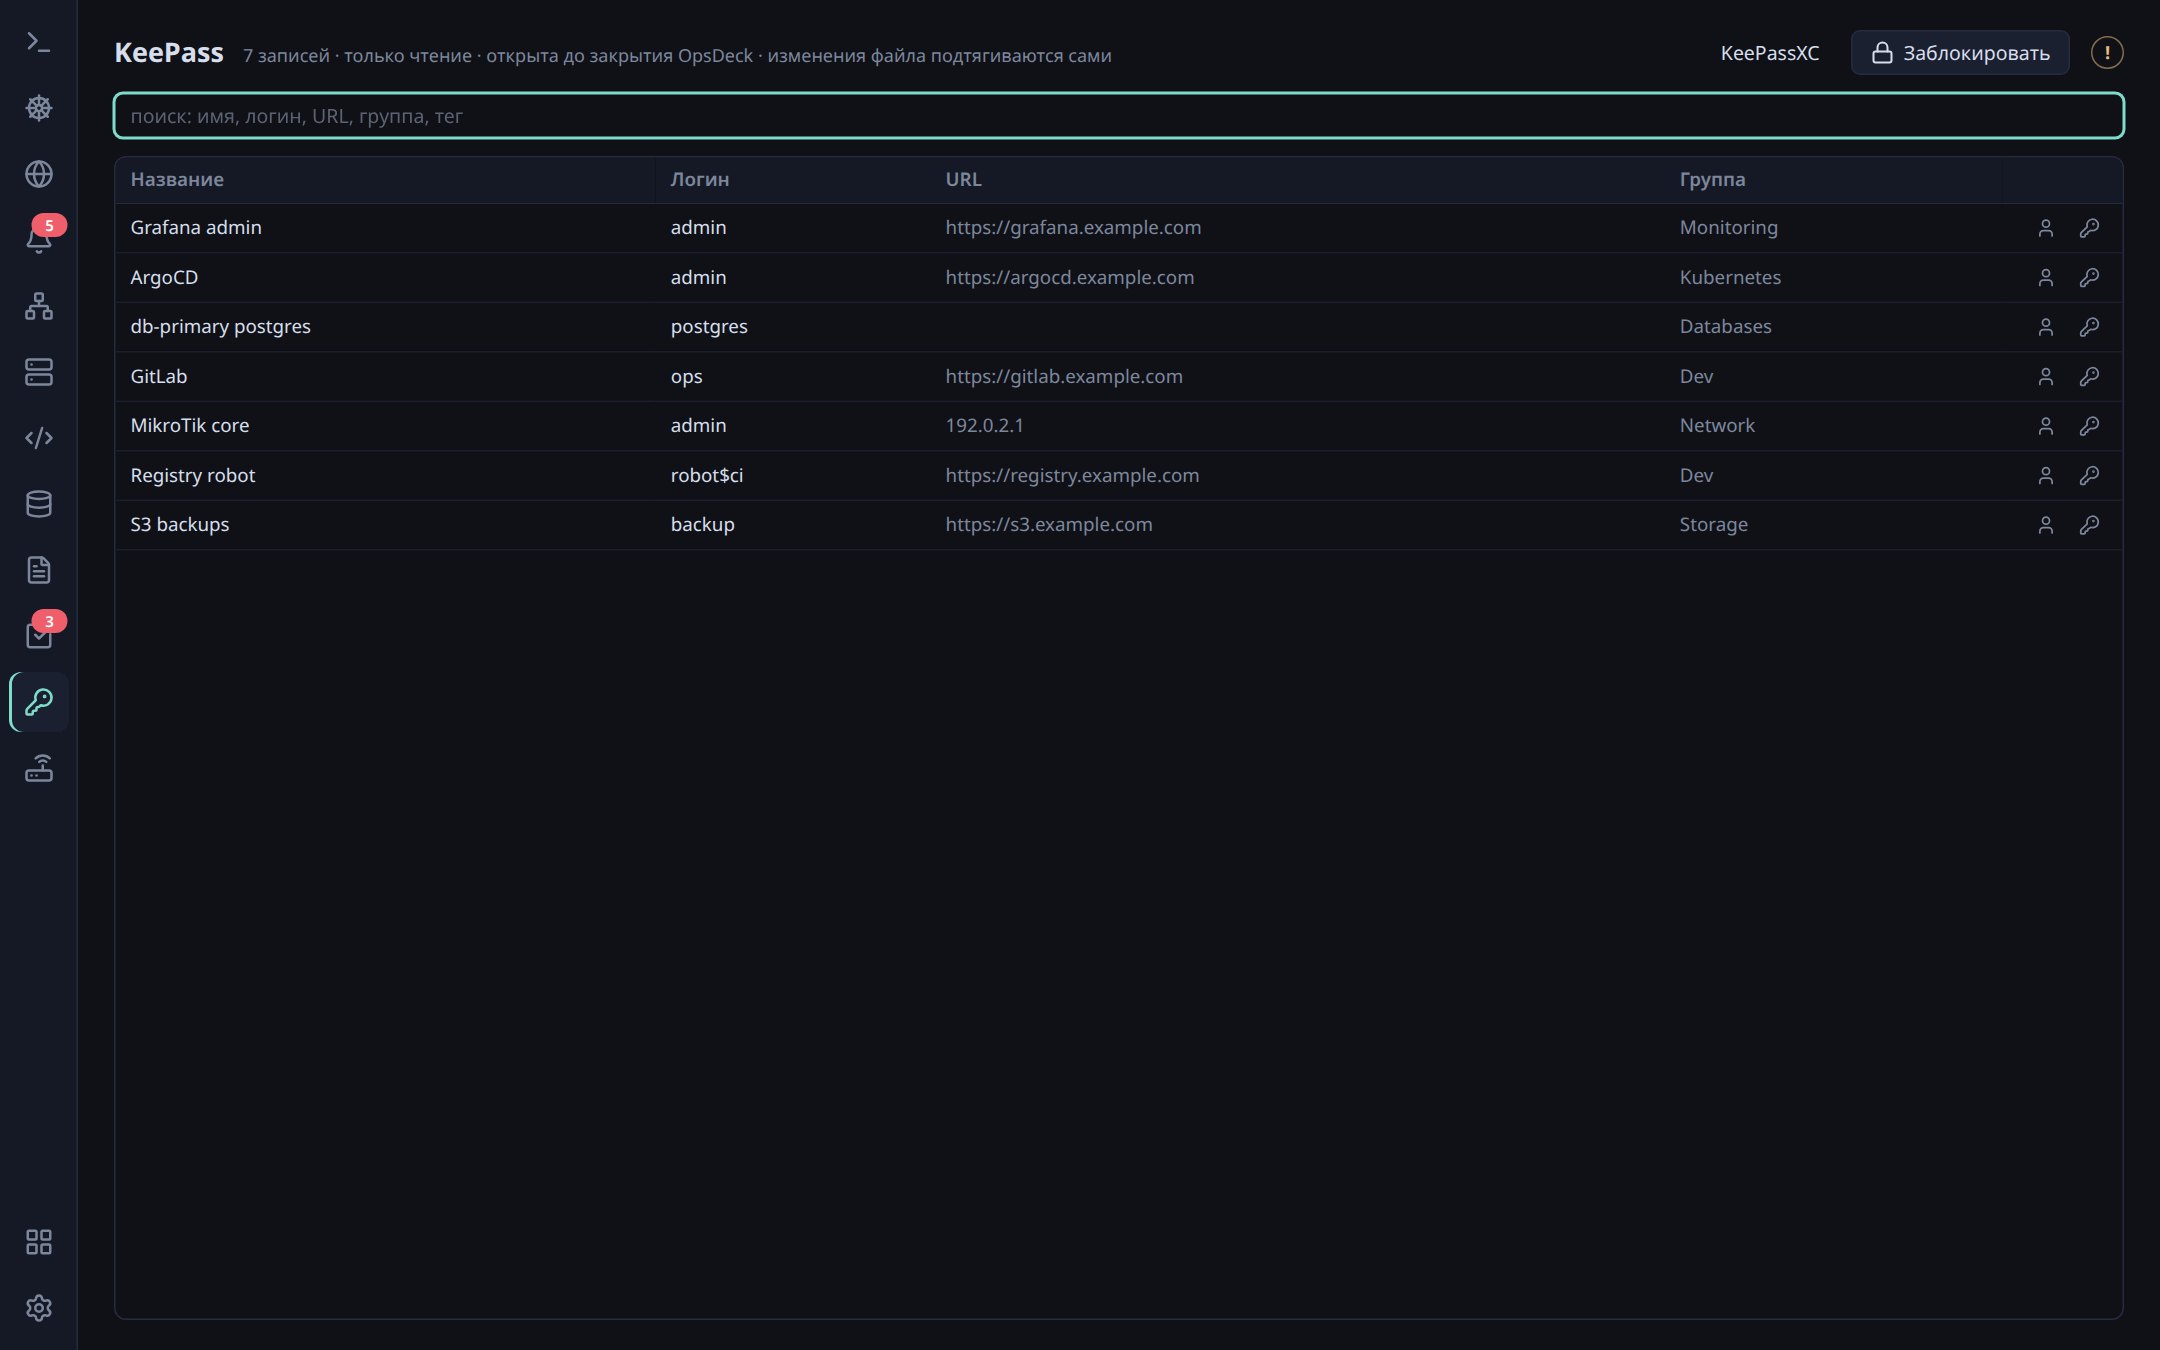Copy password for Registry robot entry

pyautogui.click(x=2089, y=475)
